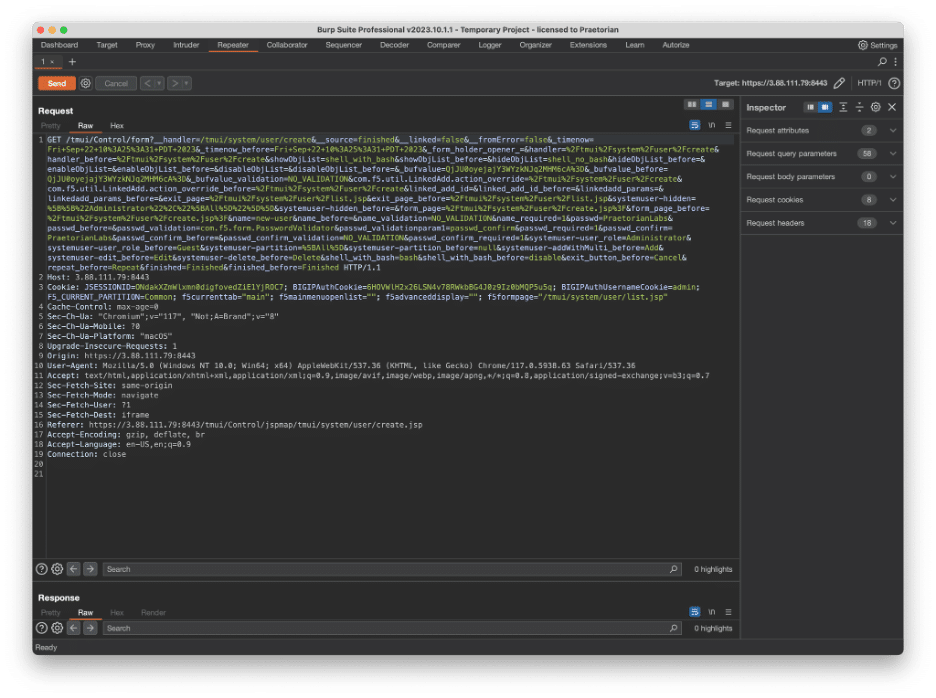
Task: Go to previous request in history
Action: 147,84
